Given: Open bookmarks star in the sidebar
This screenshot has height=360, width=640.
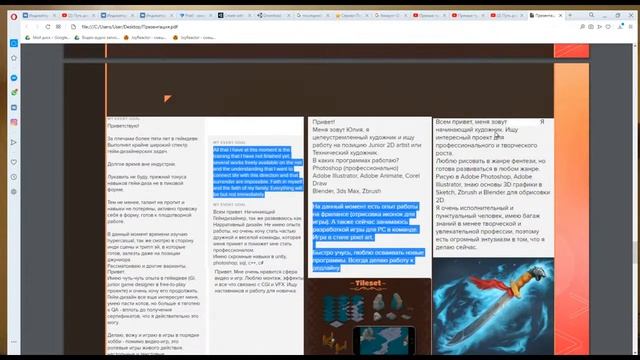Looking at the screenshot, I should pyautogui.click(x=14, y=58).
